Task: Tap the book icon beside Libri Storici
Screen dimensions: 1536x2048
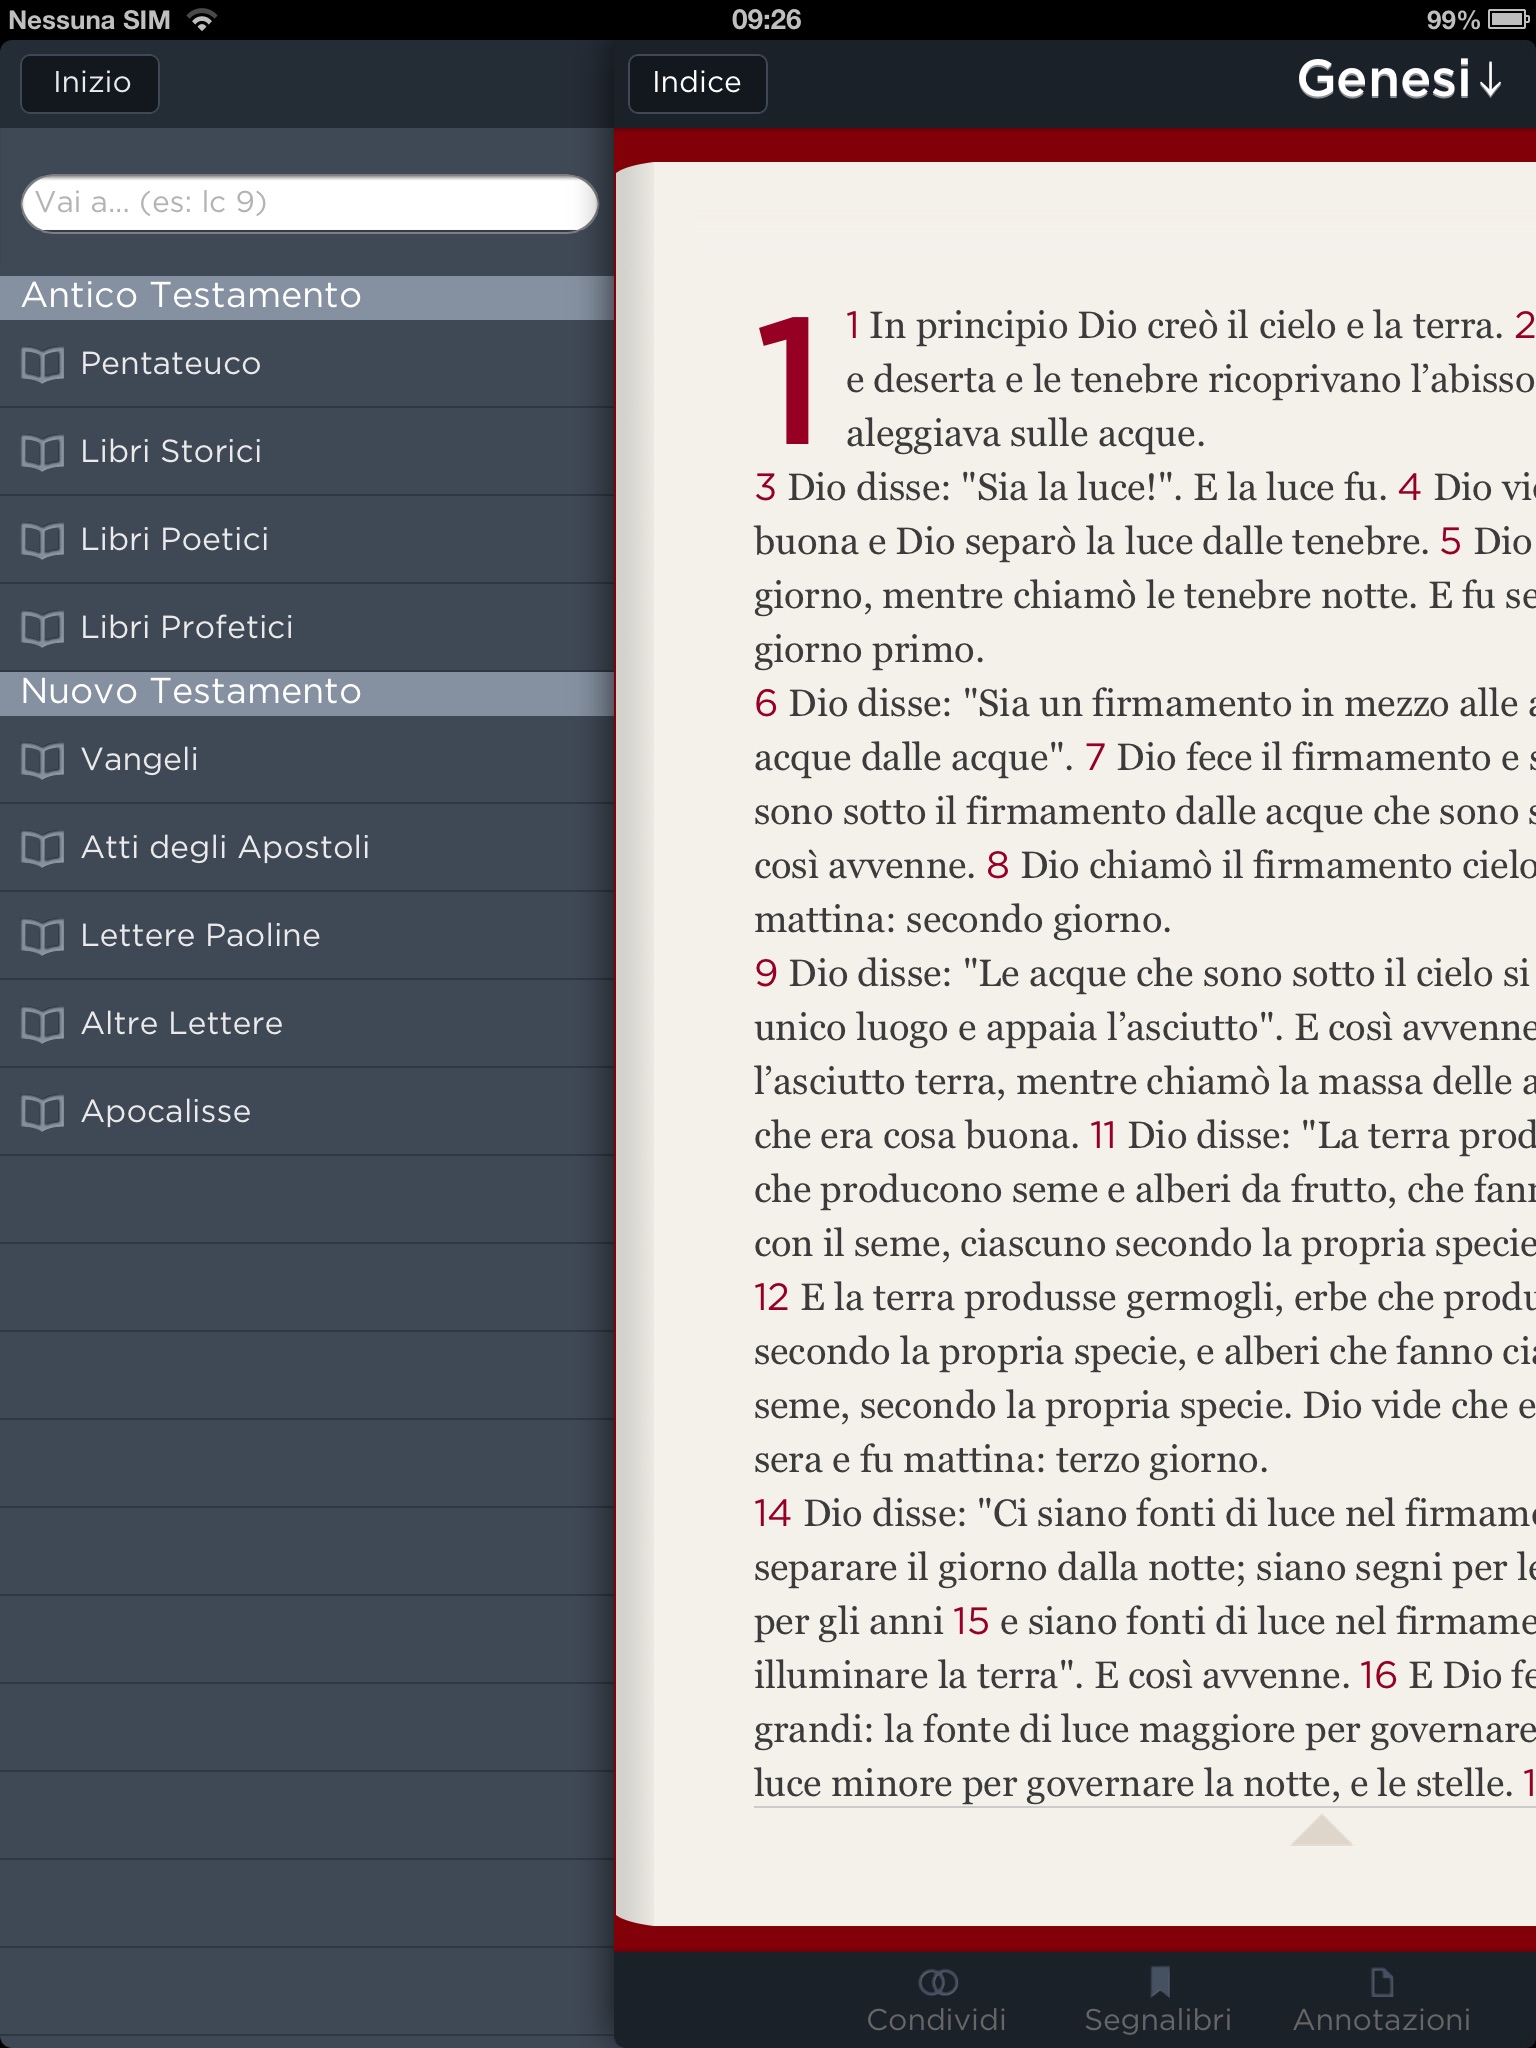Action: point(42,452)
